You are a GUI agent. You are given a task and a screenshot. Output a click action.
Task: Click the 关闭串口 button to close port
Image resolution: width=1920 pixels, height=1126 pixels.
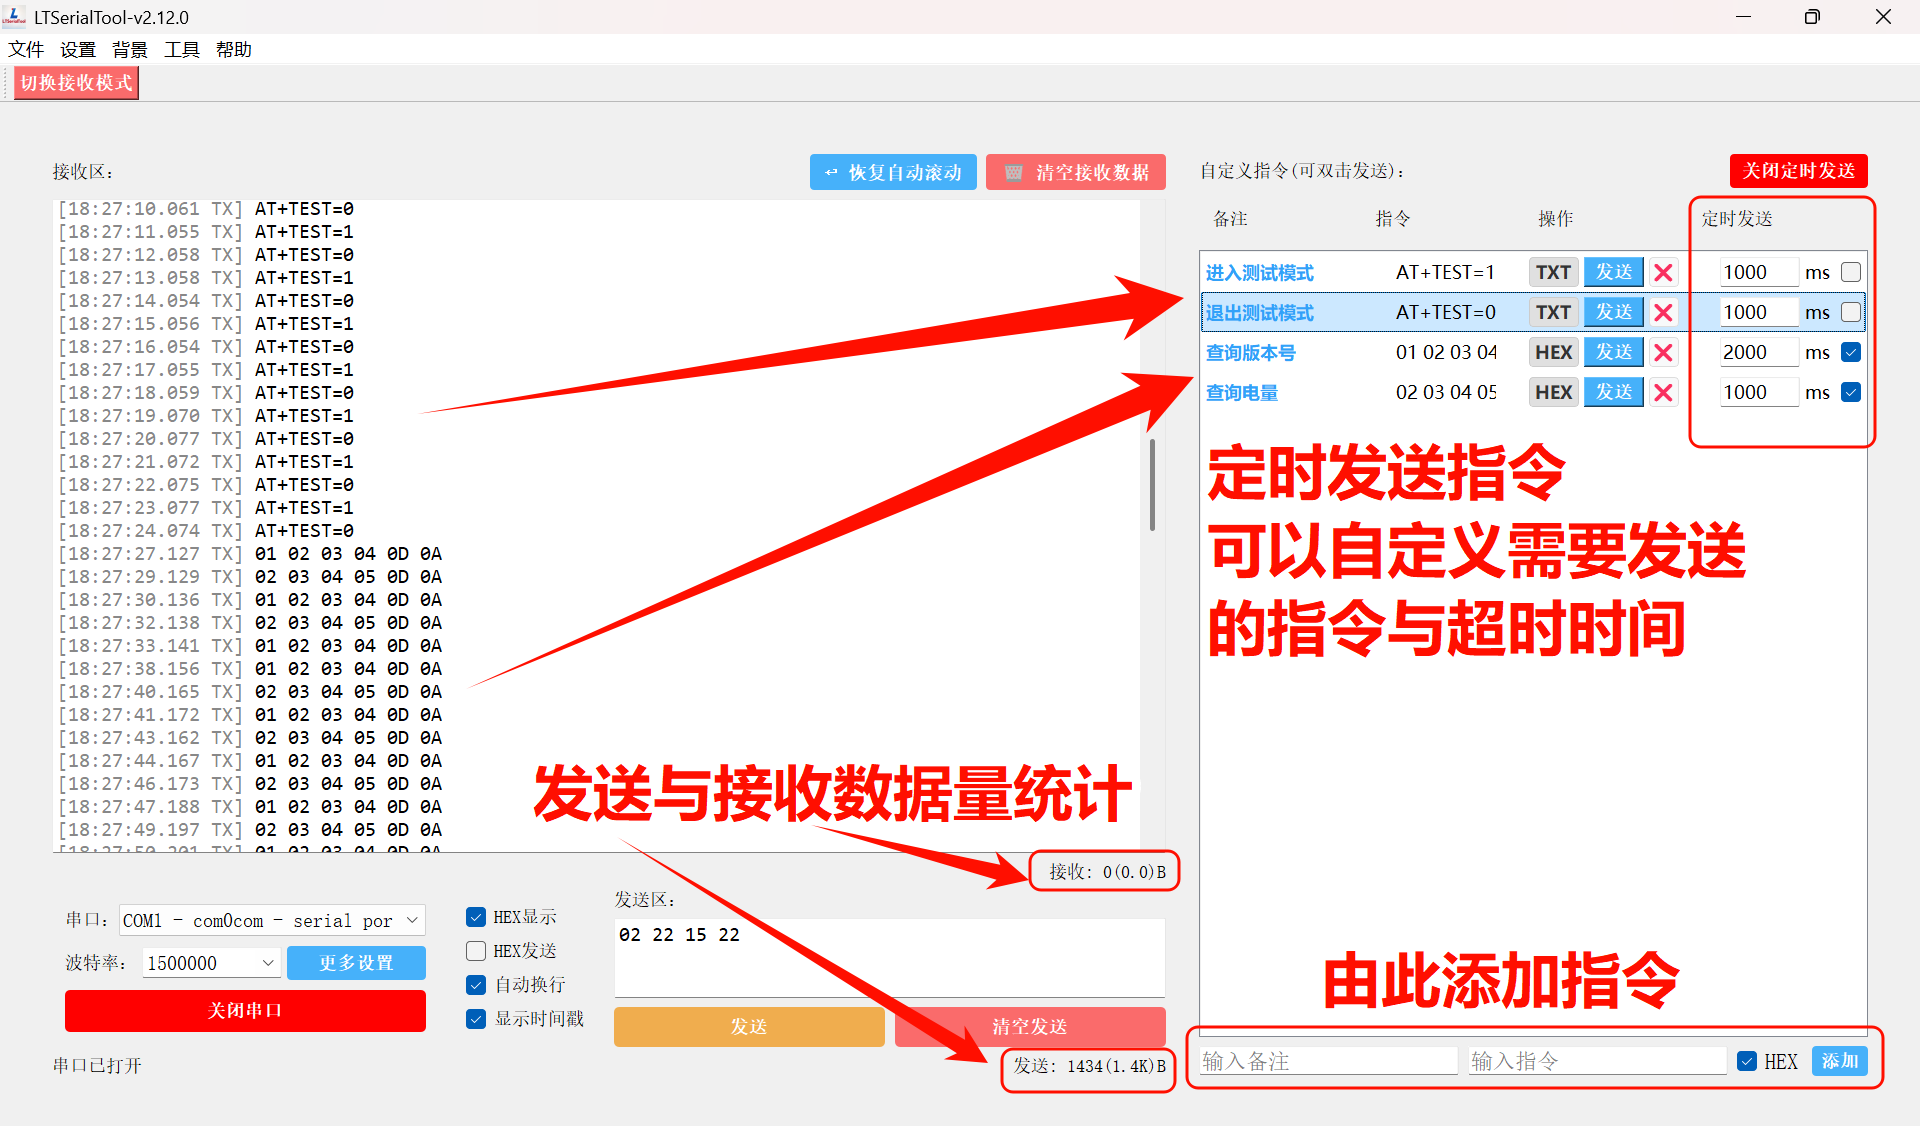pos(245,1010)
